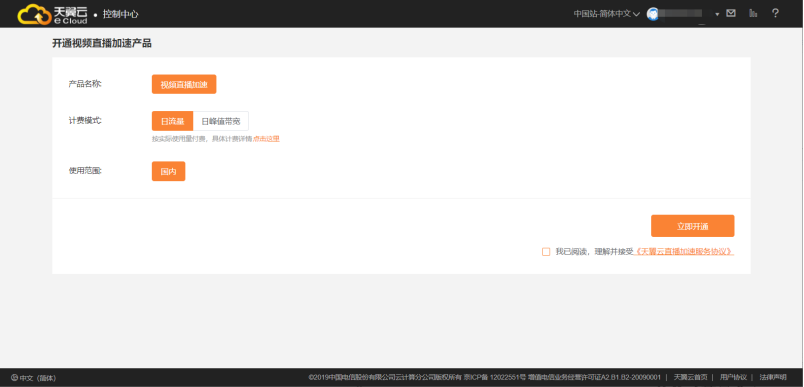Open the 用户协议 footer link
The height and width of the screenshot is (387, 804).
tap(733, 377)
